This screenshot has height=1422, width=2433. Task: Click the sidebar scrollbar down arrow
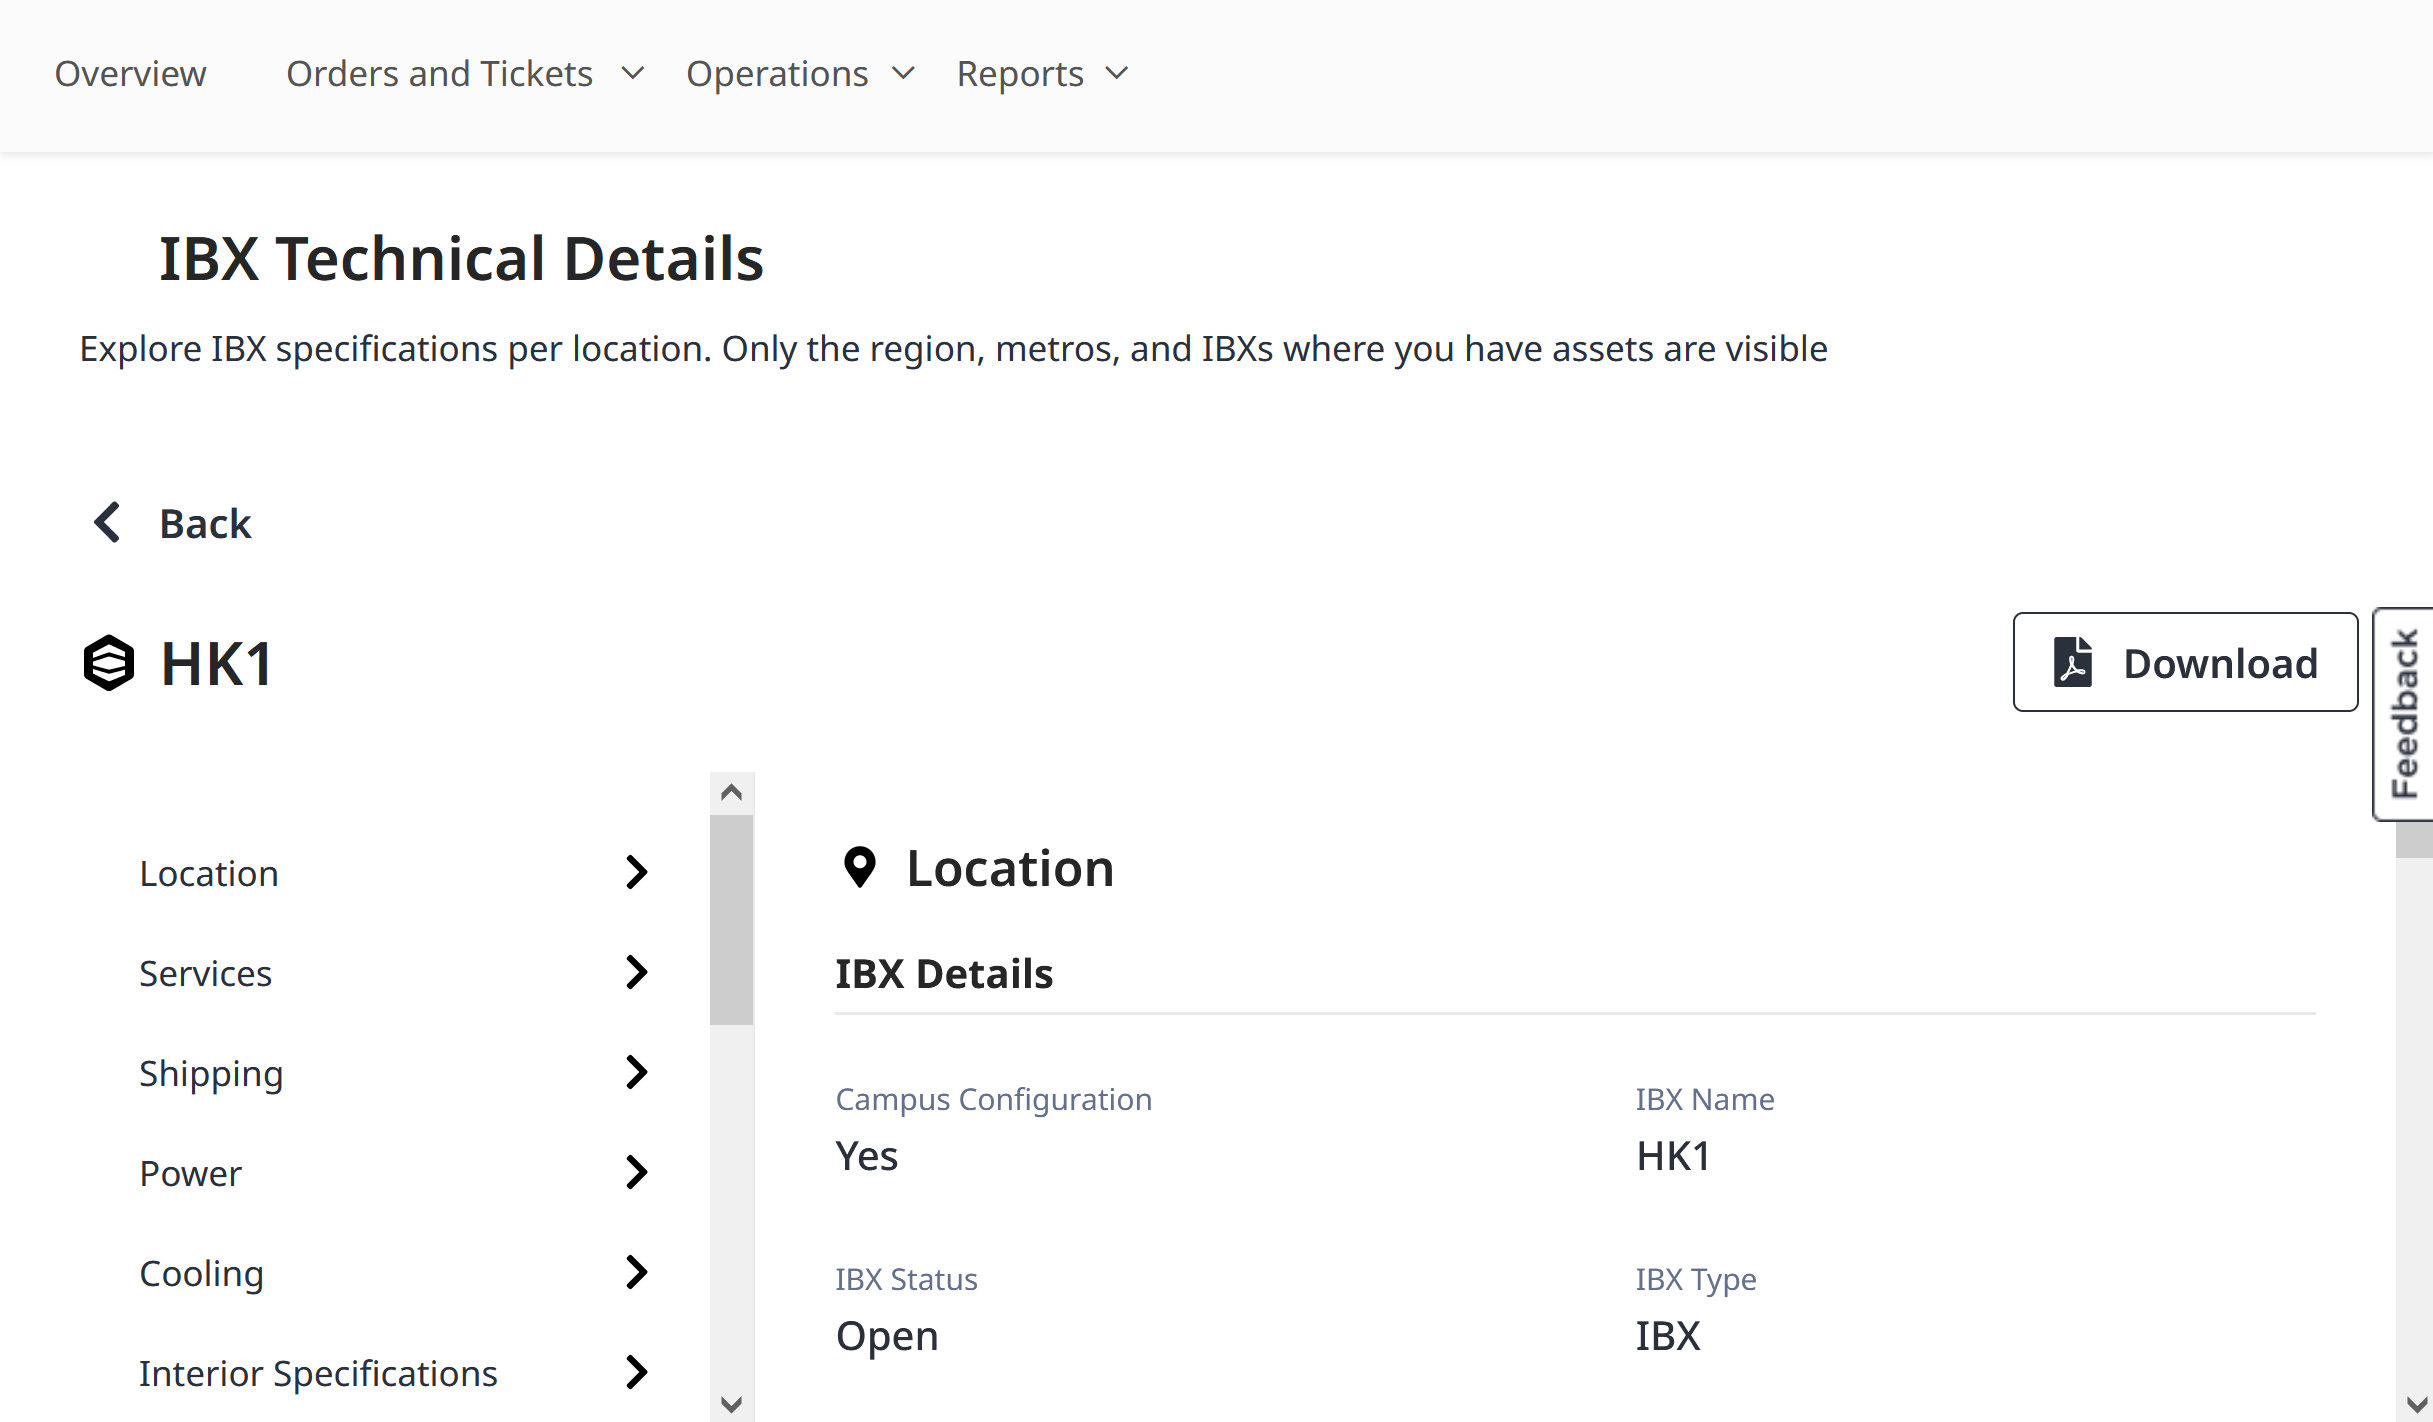tap(731, 1404)
